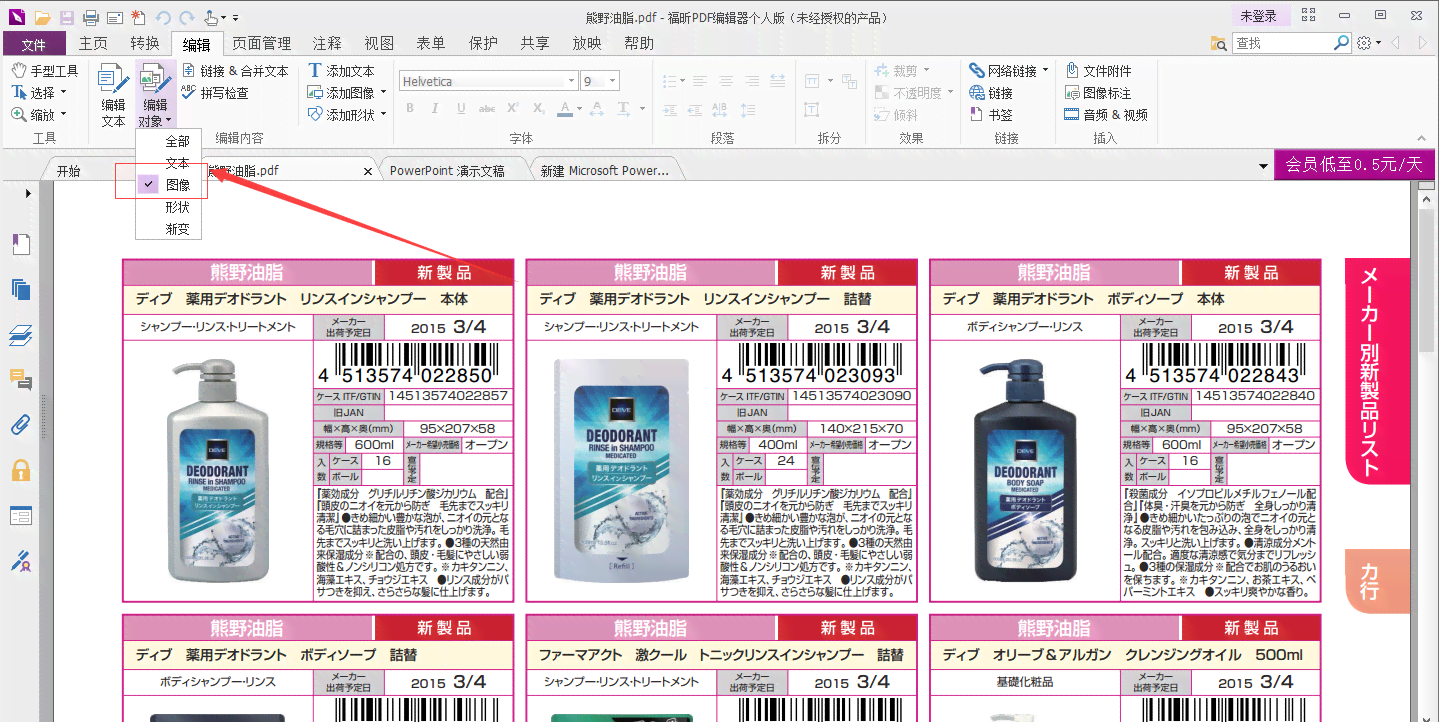The image size is (1439, 722).
Task: Click the 未登录 login button
Action: pos(1258,16)
